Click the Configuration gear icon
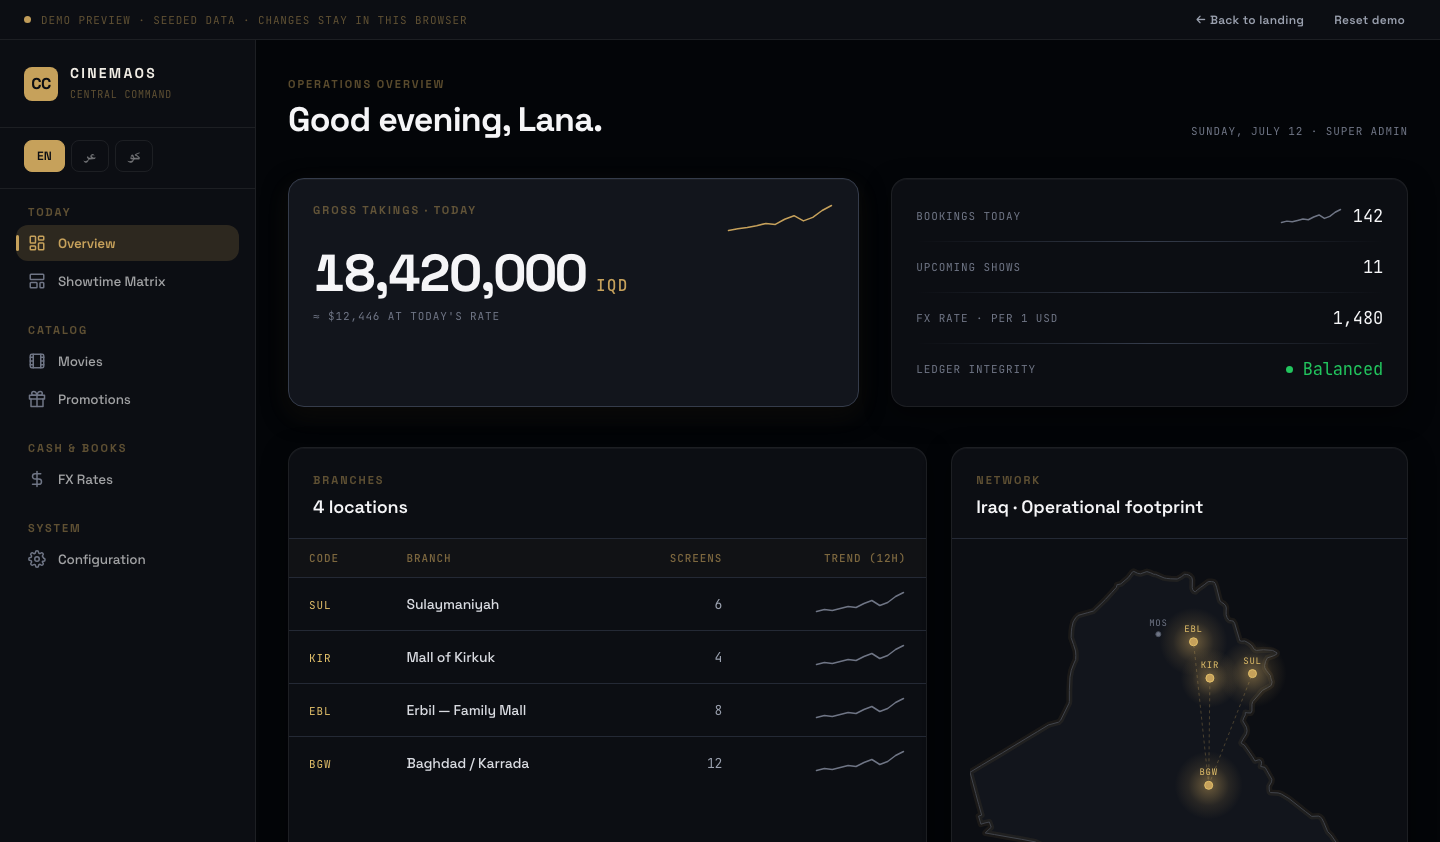Screen dimensions: 1440x842 pos(37,559)
